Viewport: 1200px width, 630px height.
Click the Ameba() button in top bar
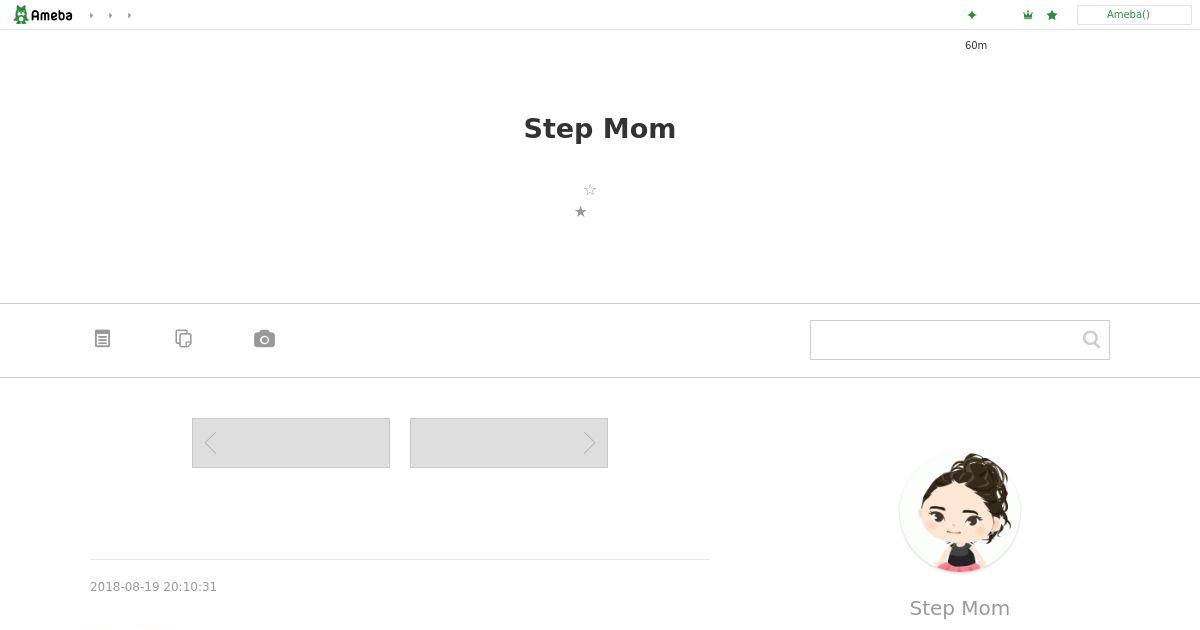click(x=1134, y=15)
